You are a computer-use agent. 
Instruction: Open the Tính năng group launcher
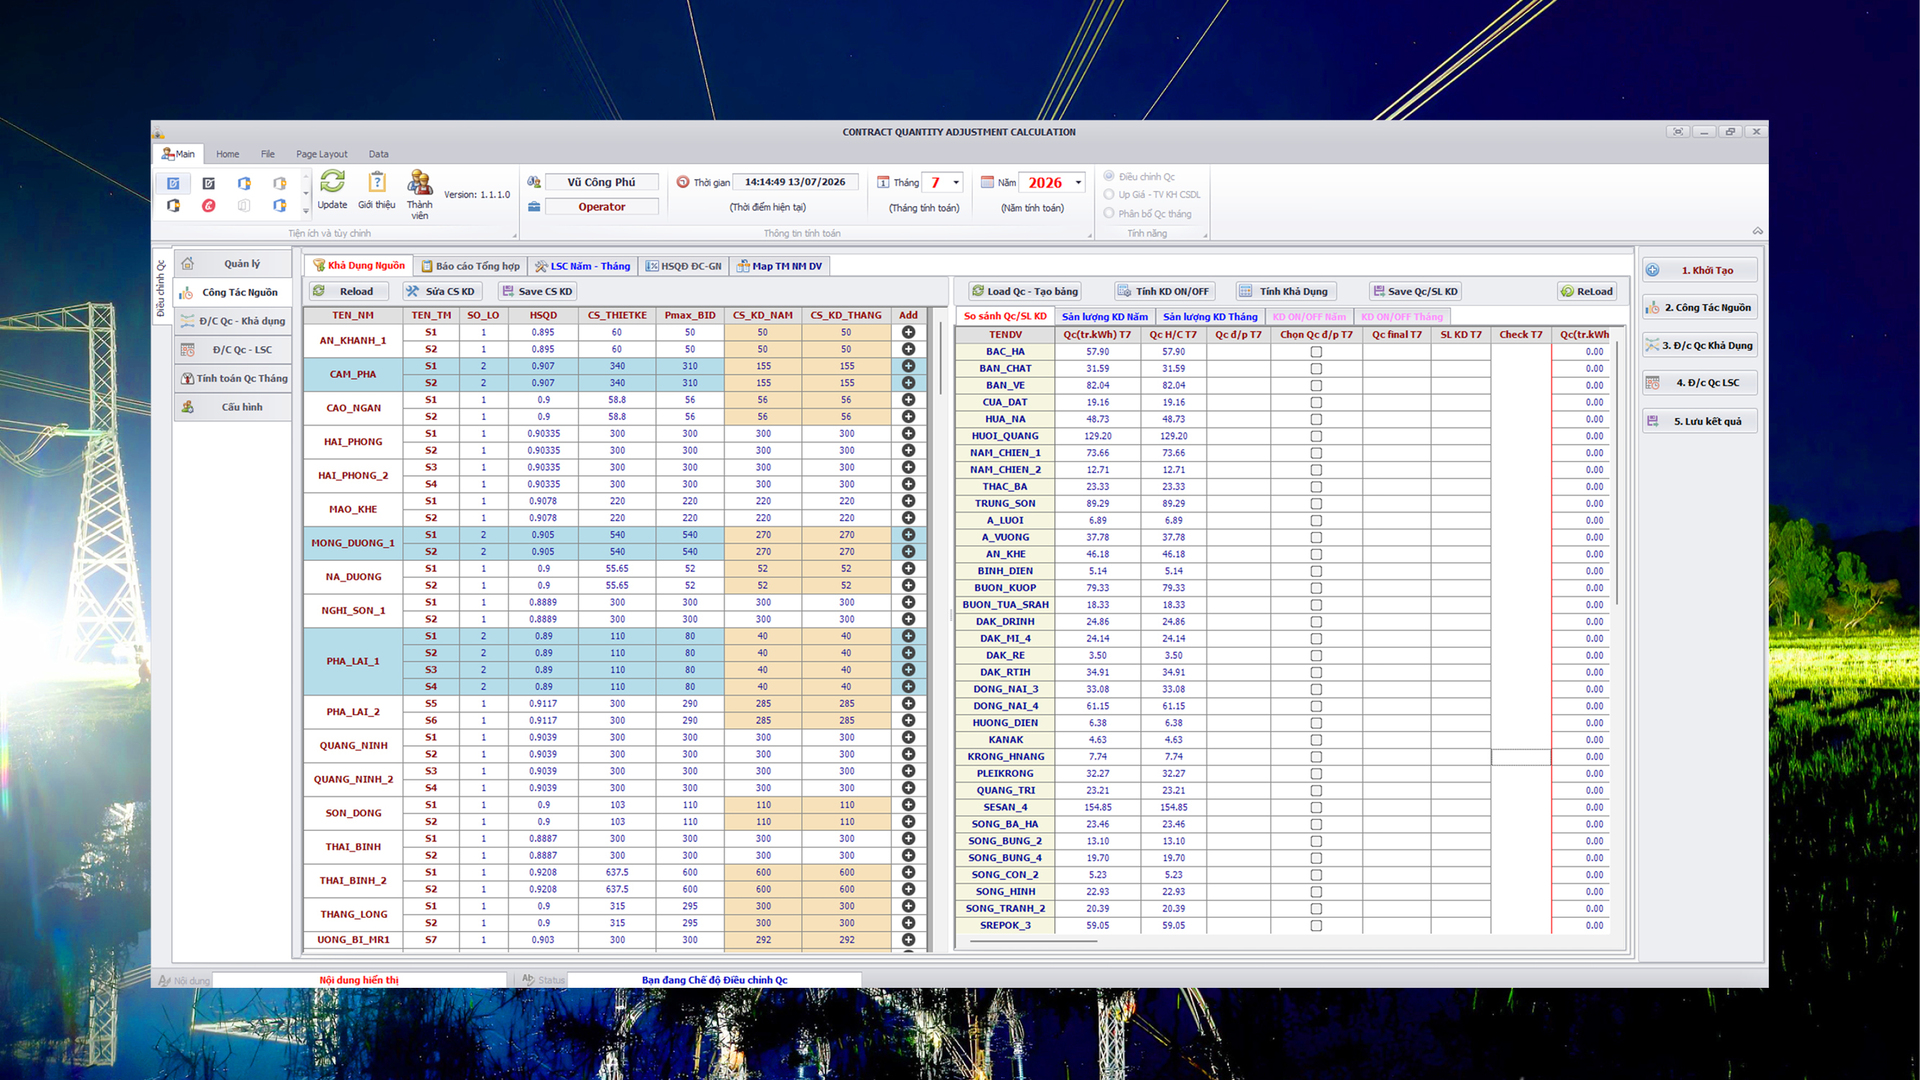pos(1205,235)
